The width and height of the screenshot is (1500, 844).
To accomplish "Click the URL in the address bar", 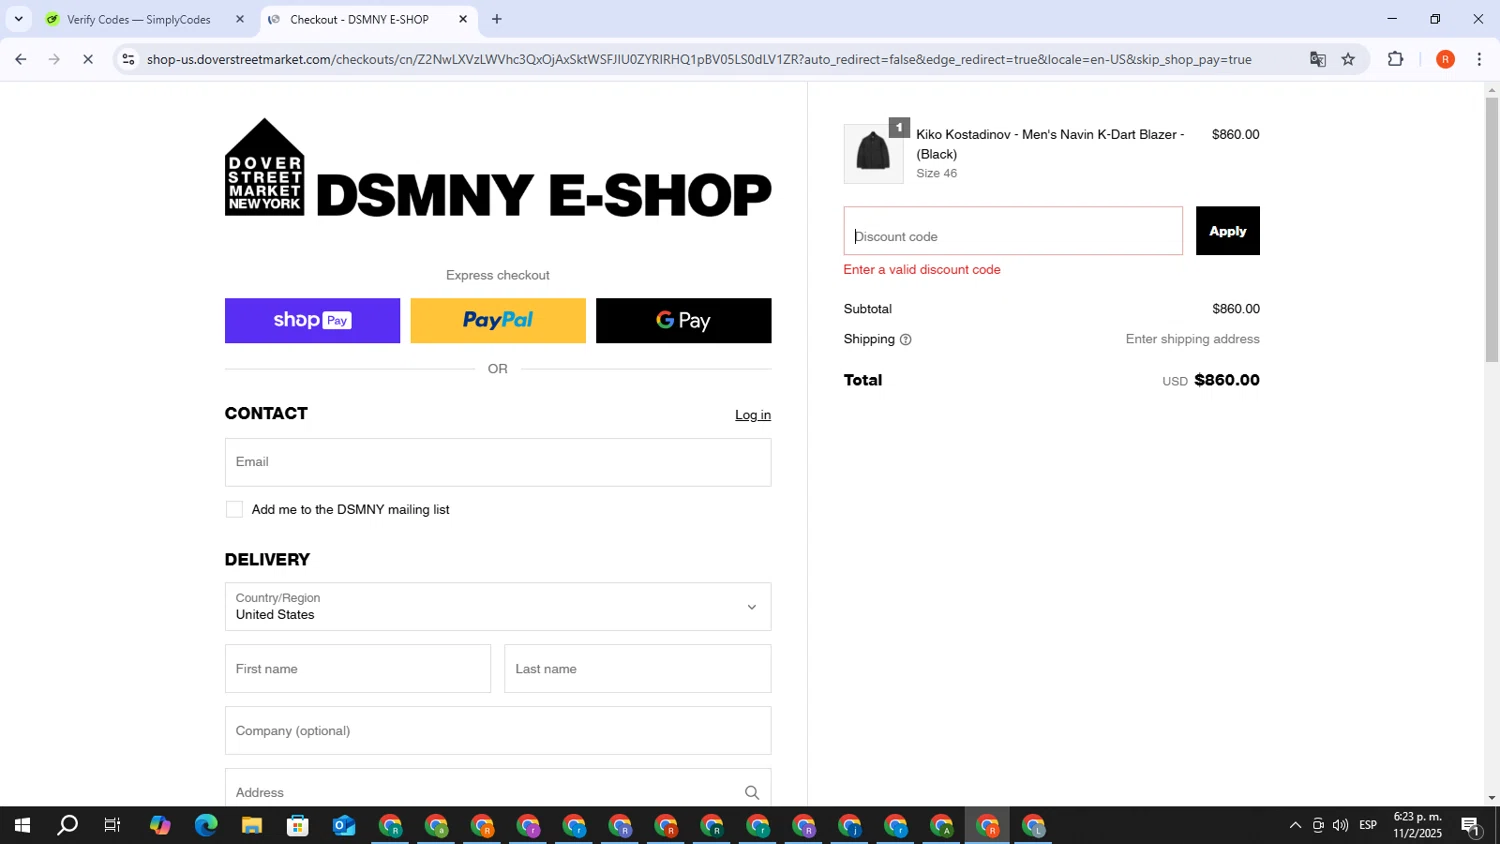I will click(x=699, y=60).
